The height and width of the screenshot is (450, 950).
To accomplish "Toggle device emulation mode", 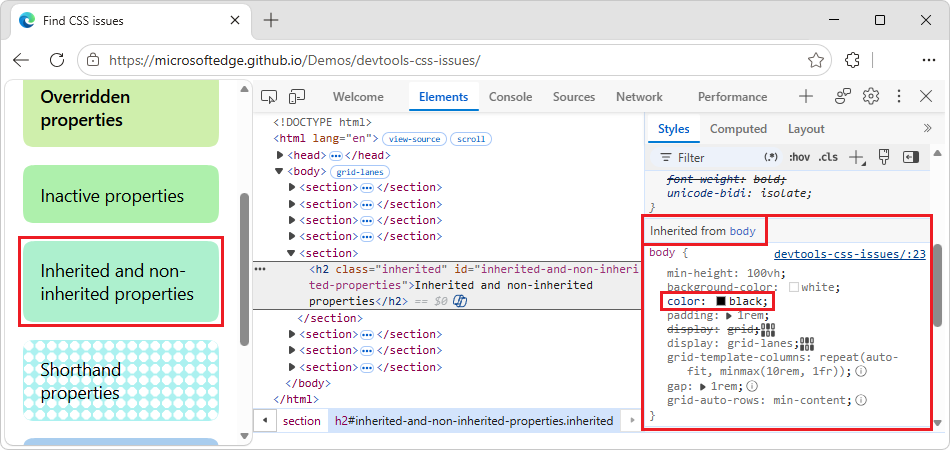I will tap(297, 96).
